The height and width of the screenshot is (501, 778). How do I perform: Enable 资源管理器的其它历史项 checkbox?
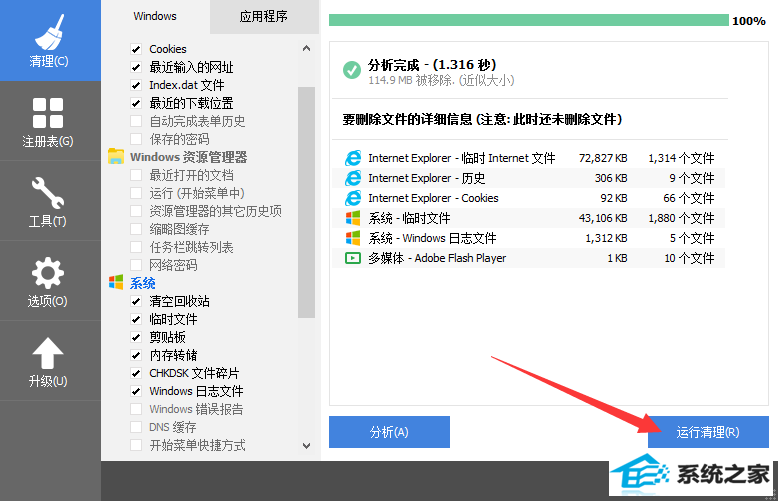coord(136,211)
